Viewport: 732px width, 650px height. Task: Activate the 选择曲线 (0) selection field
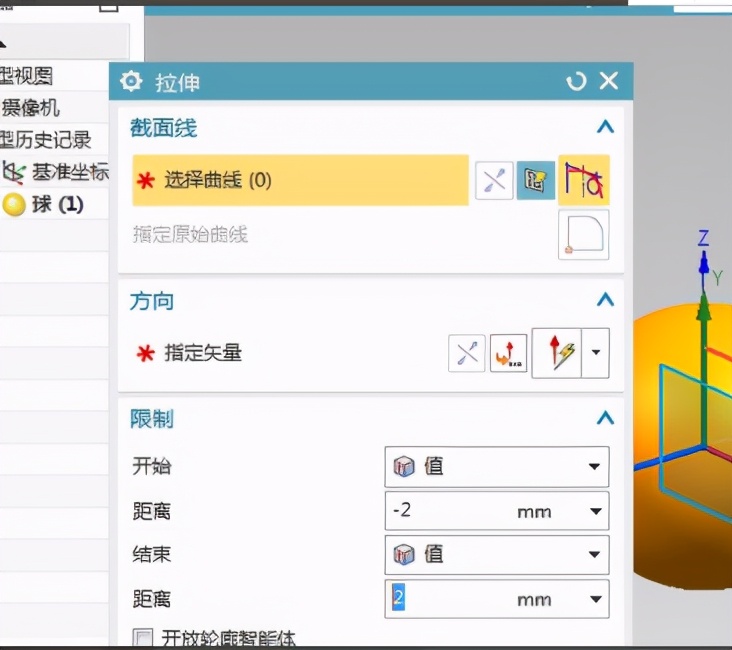tap(300, 180)
